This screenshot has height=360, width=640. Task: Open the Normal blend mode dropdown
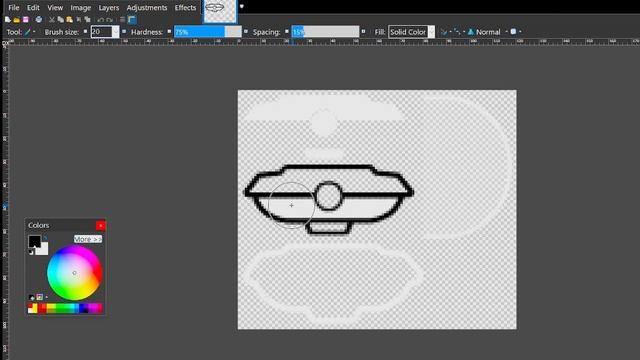tap(507, 31)
